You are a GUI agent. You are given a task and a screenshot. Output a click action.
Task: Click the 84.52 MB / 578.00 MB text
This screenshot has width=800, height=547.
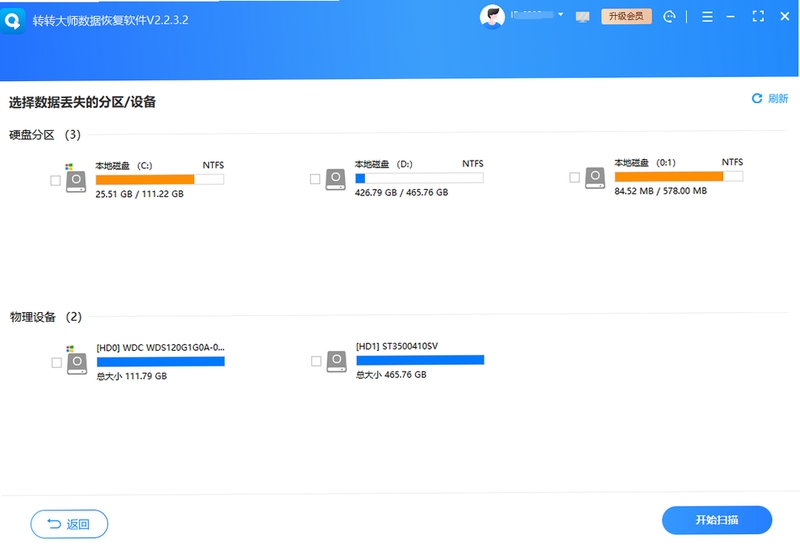pyautogui.click(x=661, y=191)
